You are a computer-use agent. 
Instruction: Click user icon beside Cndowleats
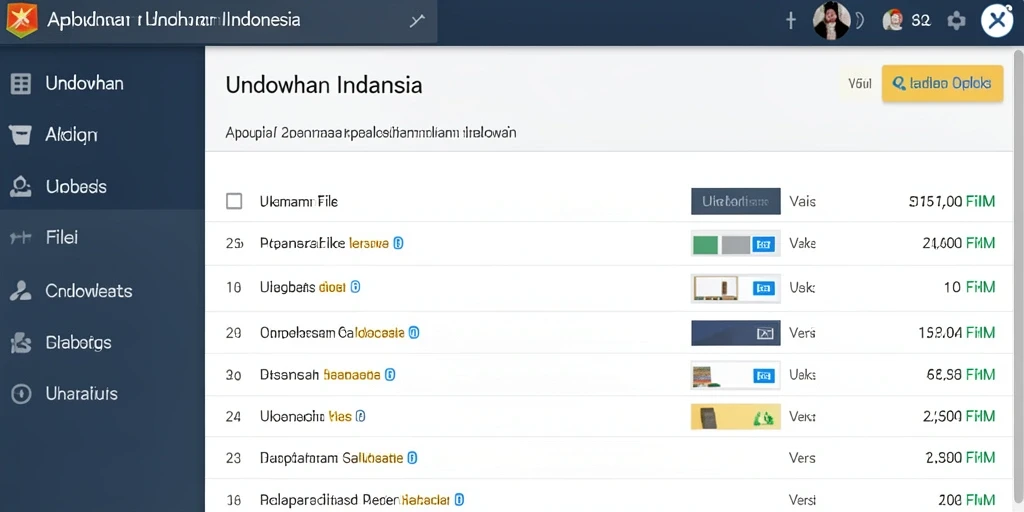[20, 291]
